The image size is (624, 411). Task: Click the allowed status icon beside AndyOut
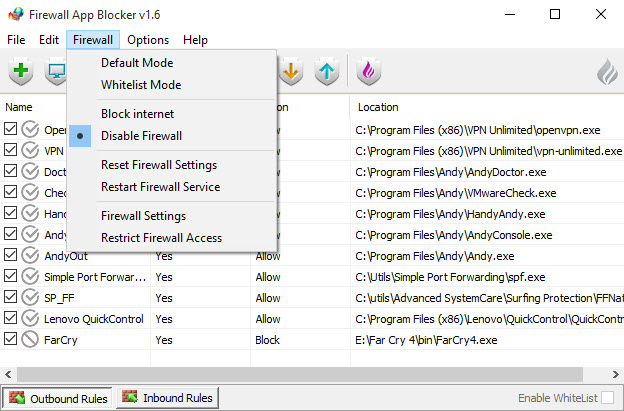pyautogui.click(x=31, y=256)
